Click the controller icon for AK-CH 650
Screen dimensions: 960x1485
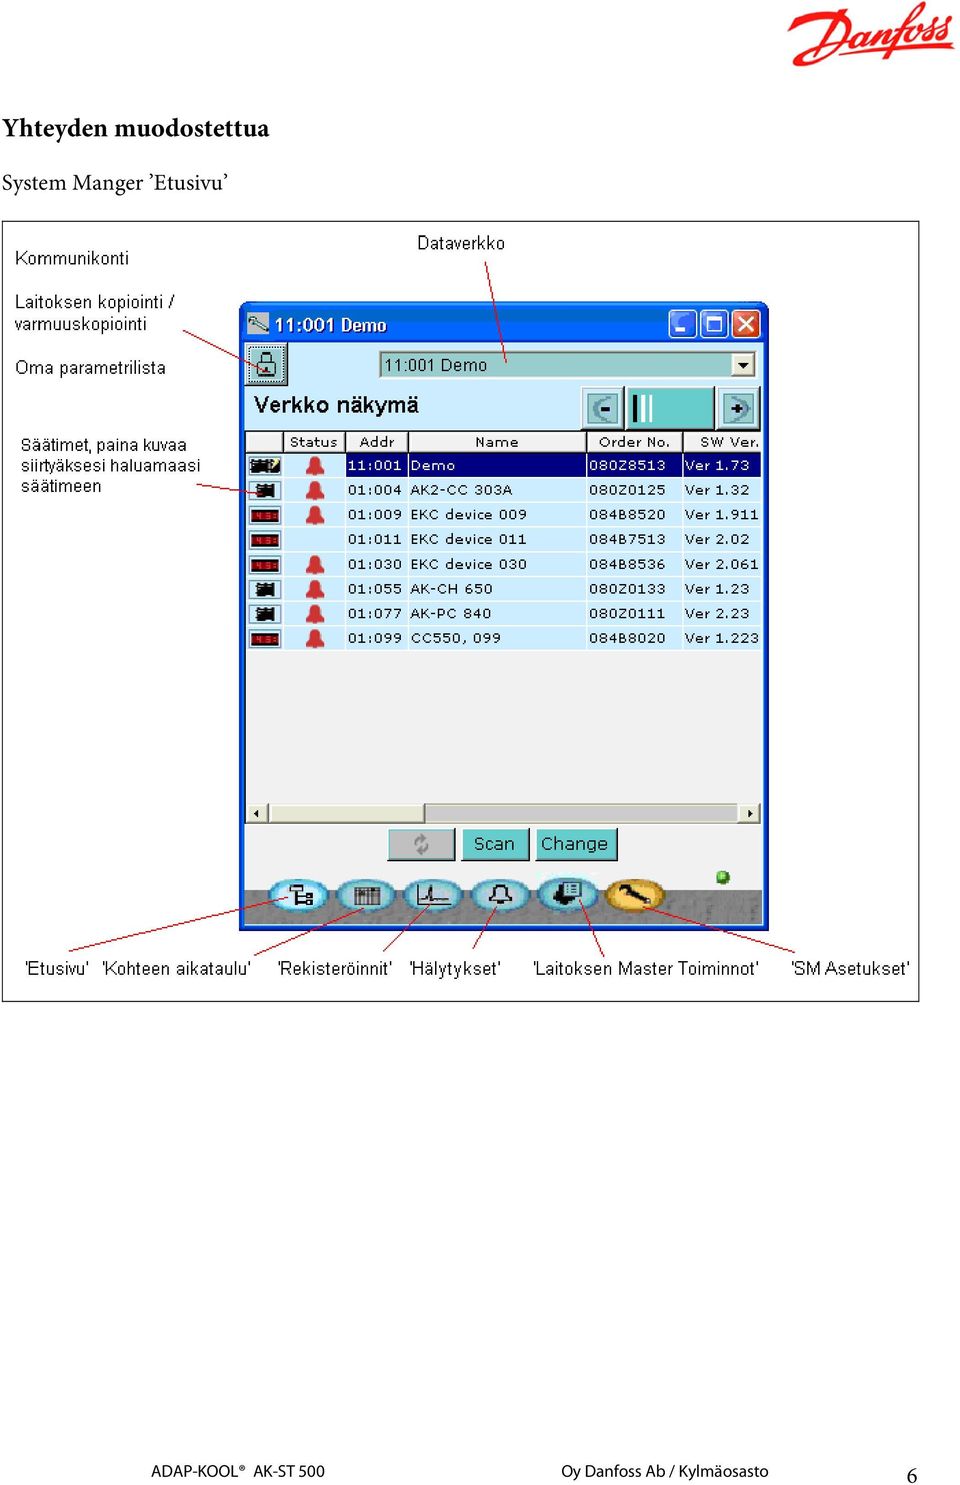pos(265,589)
